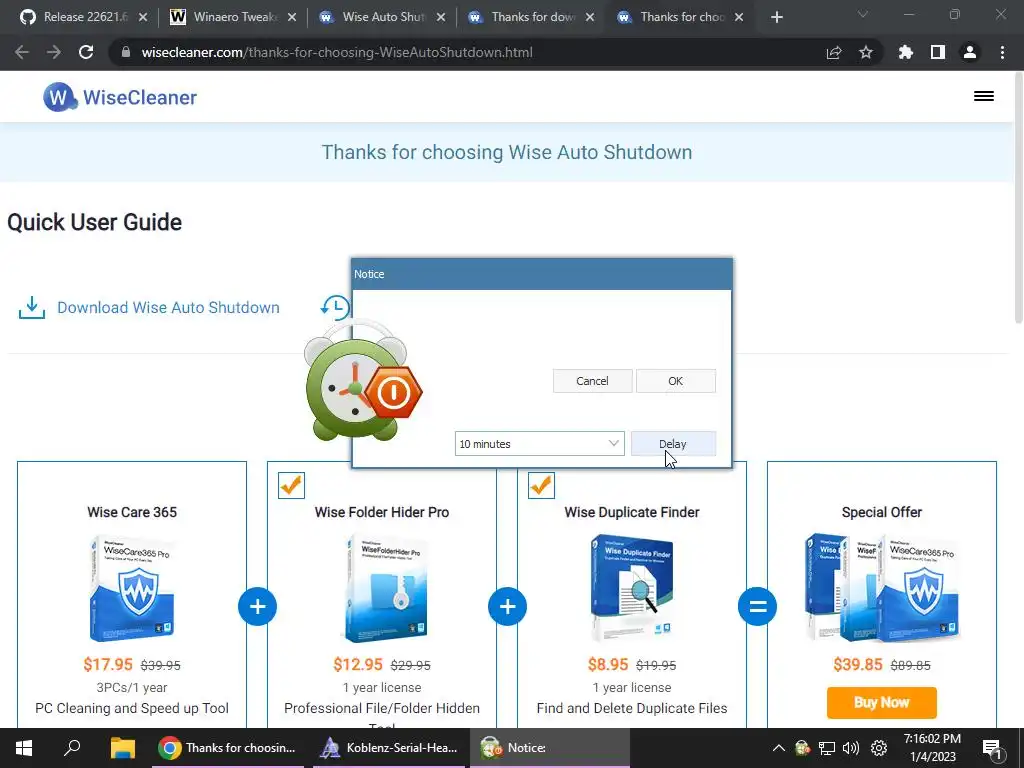Screen dimensions: 1024x768
Task: Click the WiseCleaner logo
Action: click(120, 97)
